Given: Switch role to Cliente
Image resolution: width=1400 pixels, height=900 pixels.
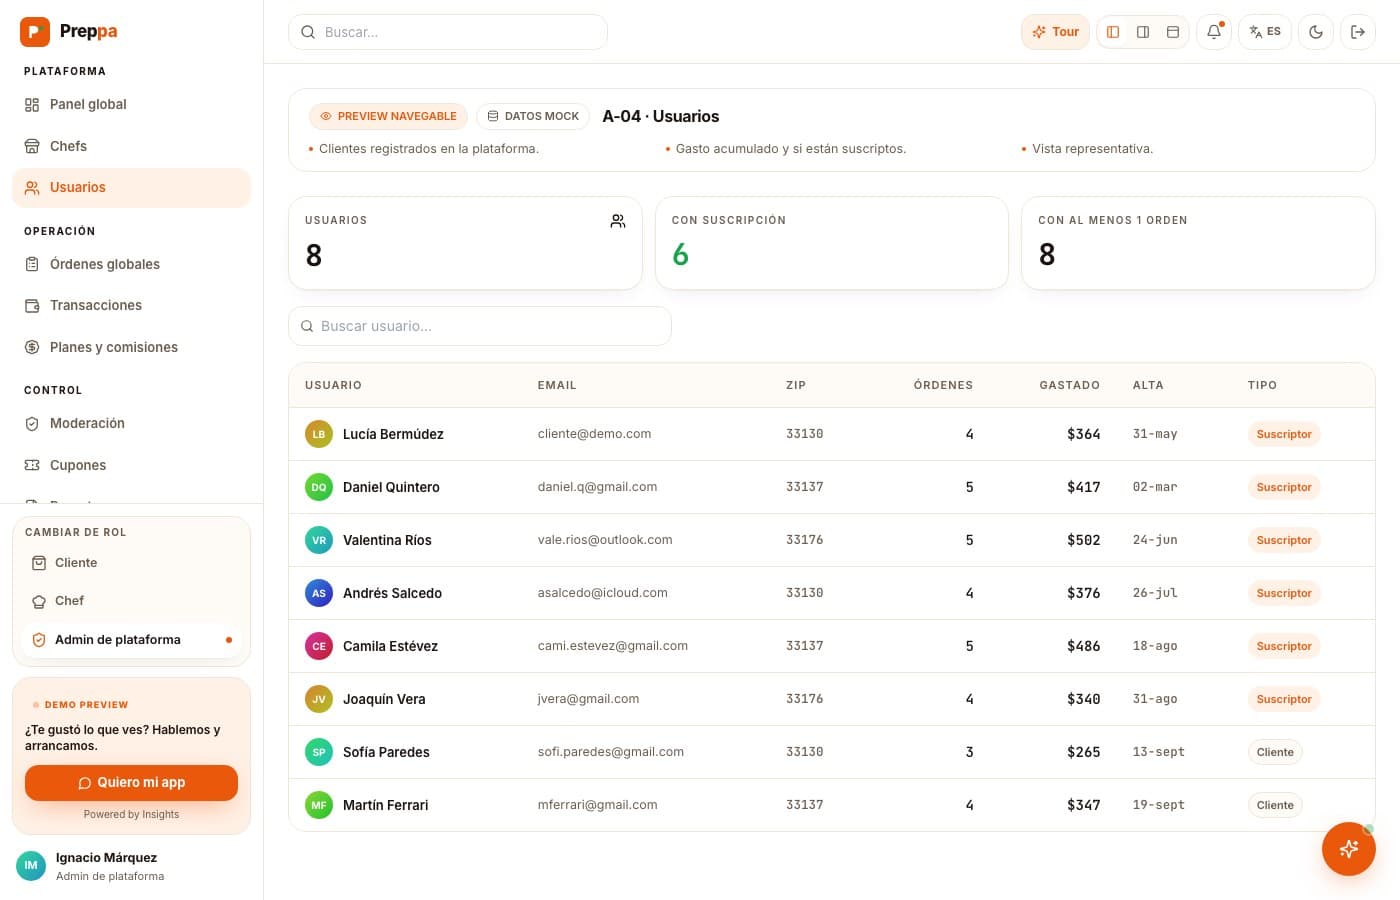Looking at the screenshot, I should coord(131,563).
